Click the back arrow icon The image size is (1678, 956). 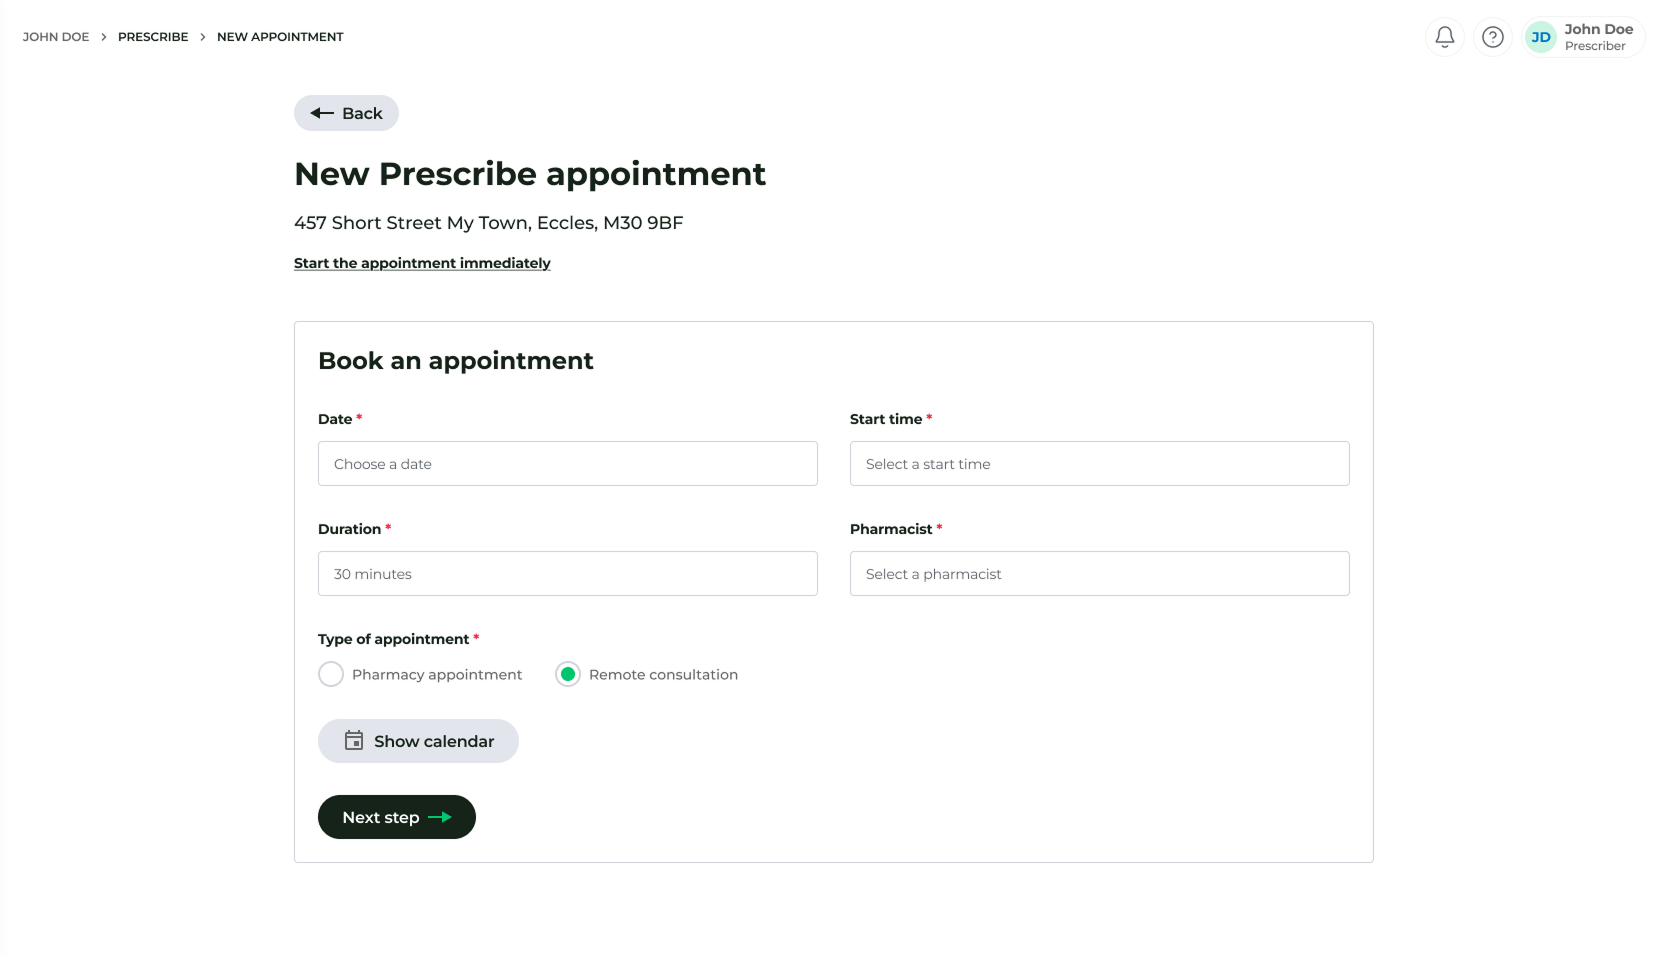322,113
